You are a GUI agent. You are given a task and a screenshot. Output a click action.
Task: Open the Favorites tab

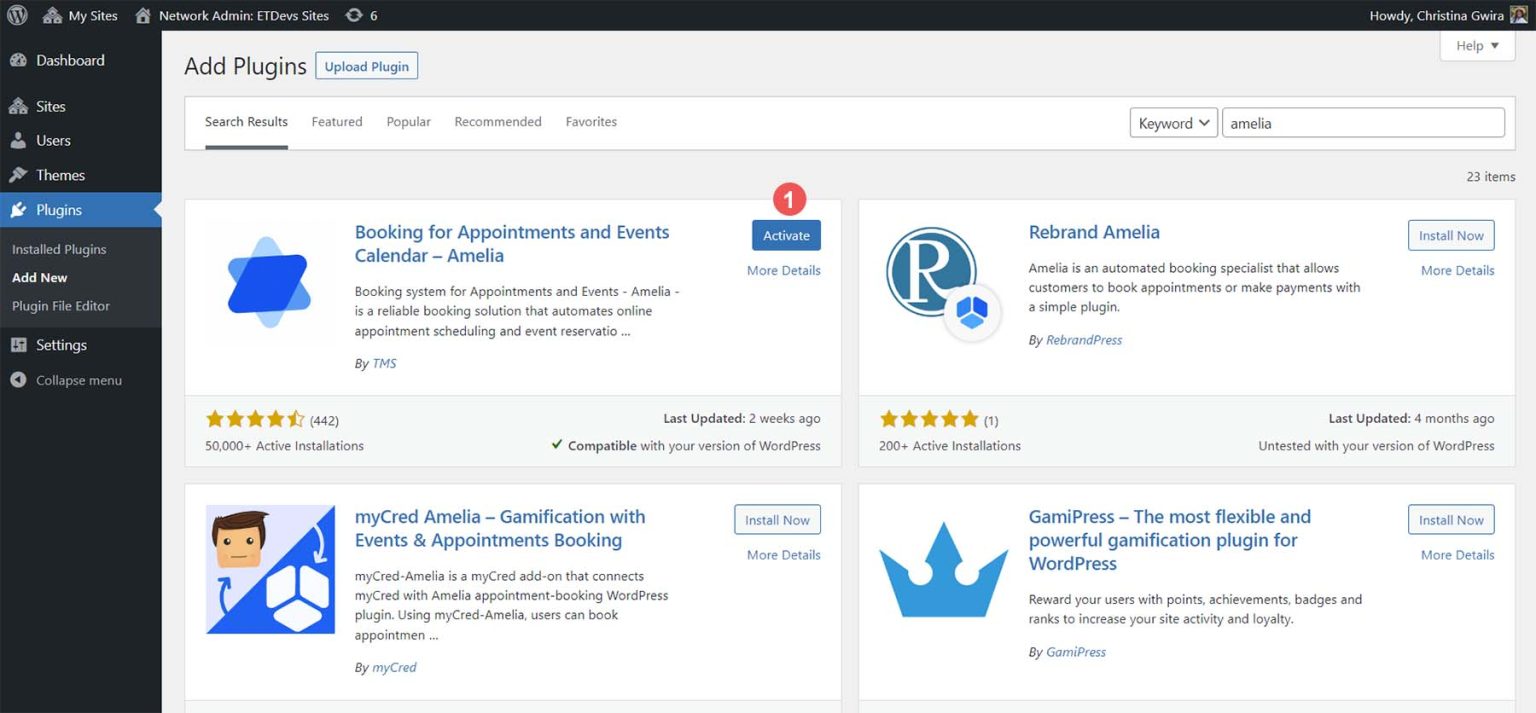tap(591, 121)
